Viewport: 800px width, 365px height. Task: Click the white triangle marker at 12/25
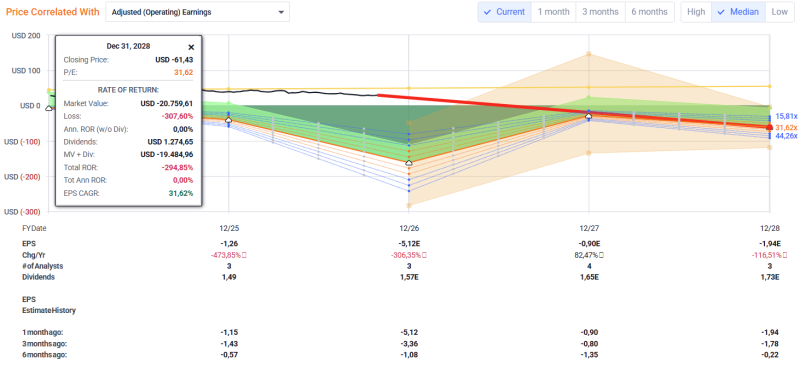[x=229, y=119]
